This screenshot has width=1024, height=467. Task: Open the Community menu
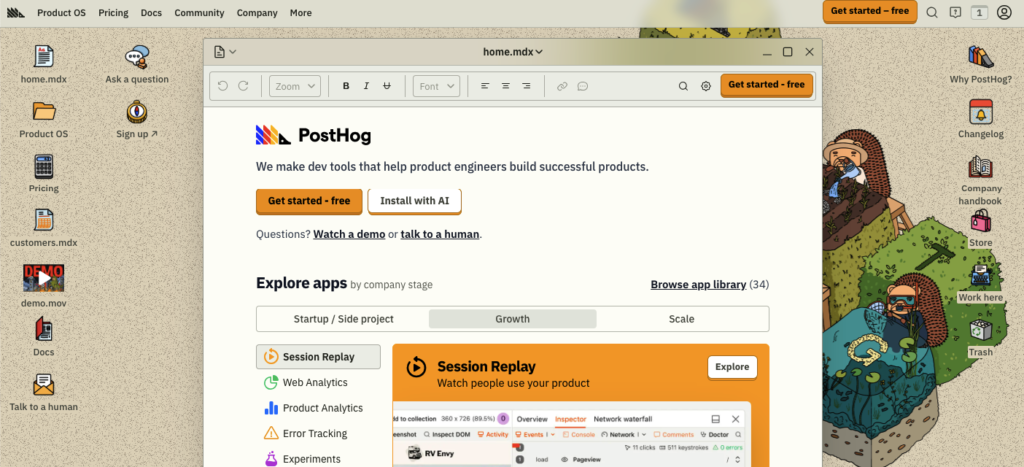pyautogui.click(x=199, y=12)
